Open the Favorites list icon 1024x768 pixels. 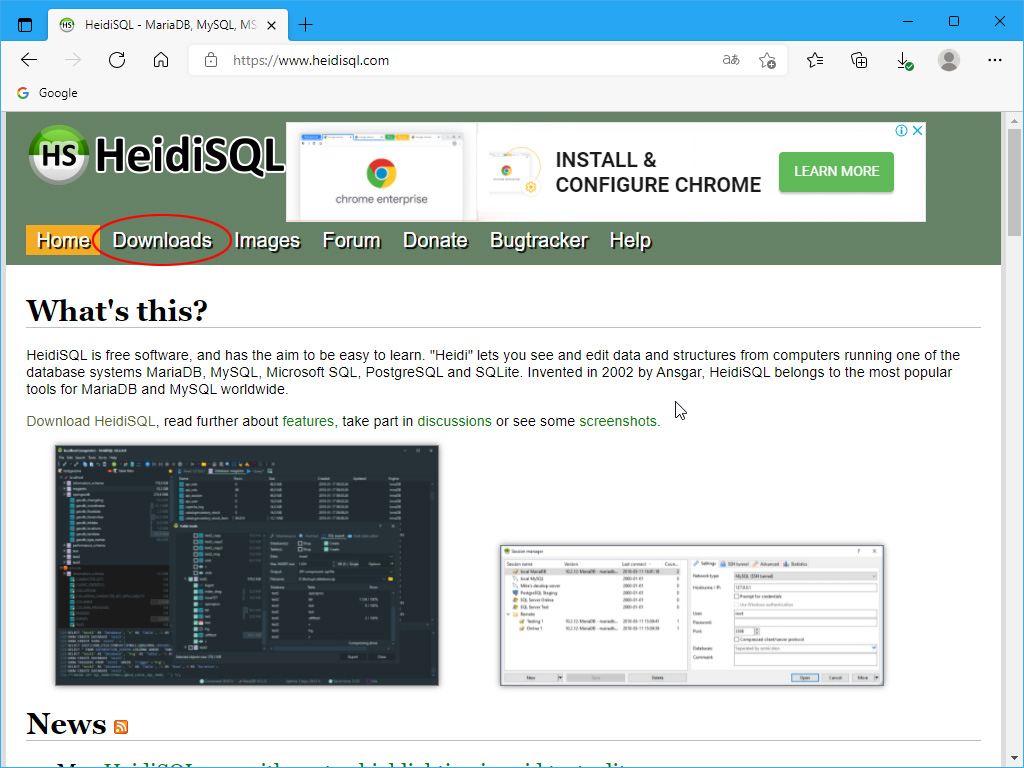814,60
